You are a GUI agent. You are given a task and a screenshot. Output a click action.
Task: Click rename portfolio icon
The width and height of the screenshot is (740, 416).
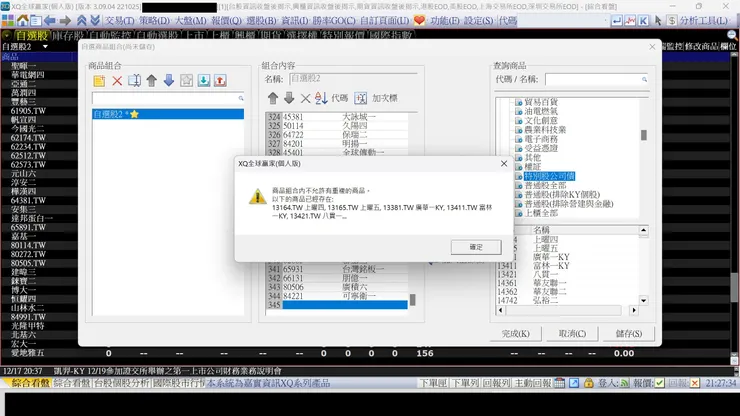coord(135,81)
